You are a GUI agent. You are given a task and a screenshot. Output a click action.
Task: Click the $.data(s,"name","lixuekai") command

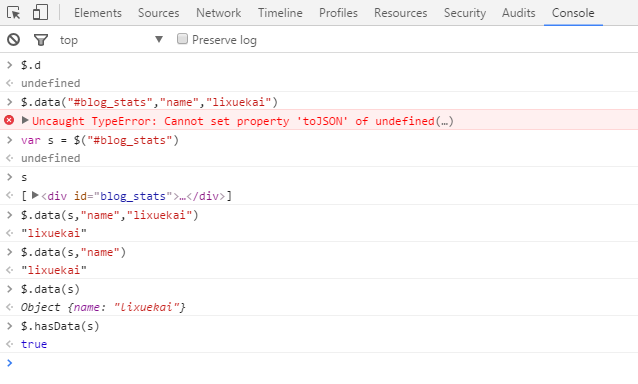tap(109, 215)
